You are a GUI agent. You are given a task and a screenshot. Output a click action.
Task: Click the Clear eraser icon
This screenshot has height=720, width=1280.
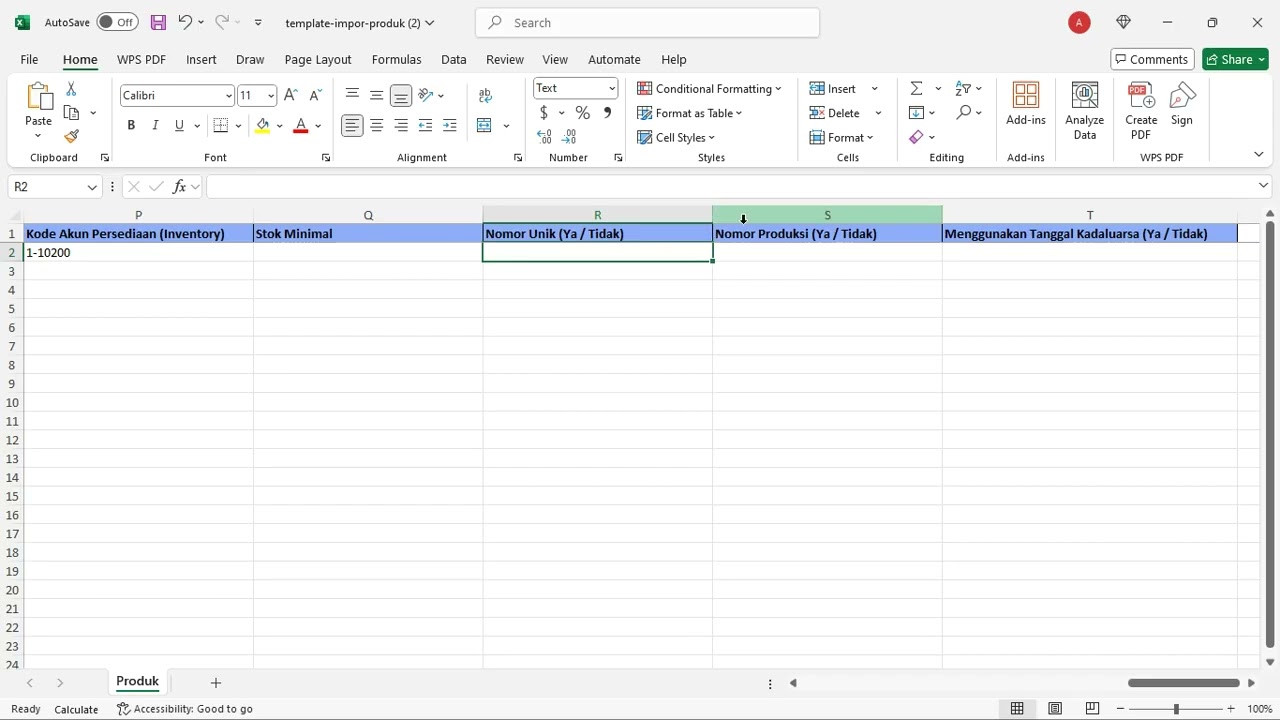click(x=916, y=137)
